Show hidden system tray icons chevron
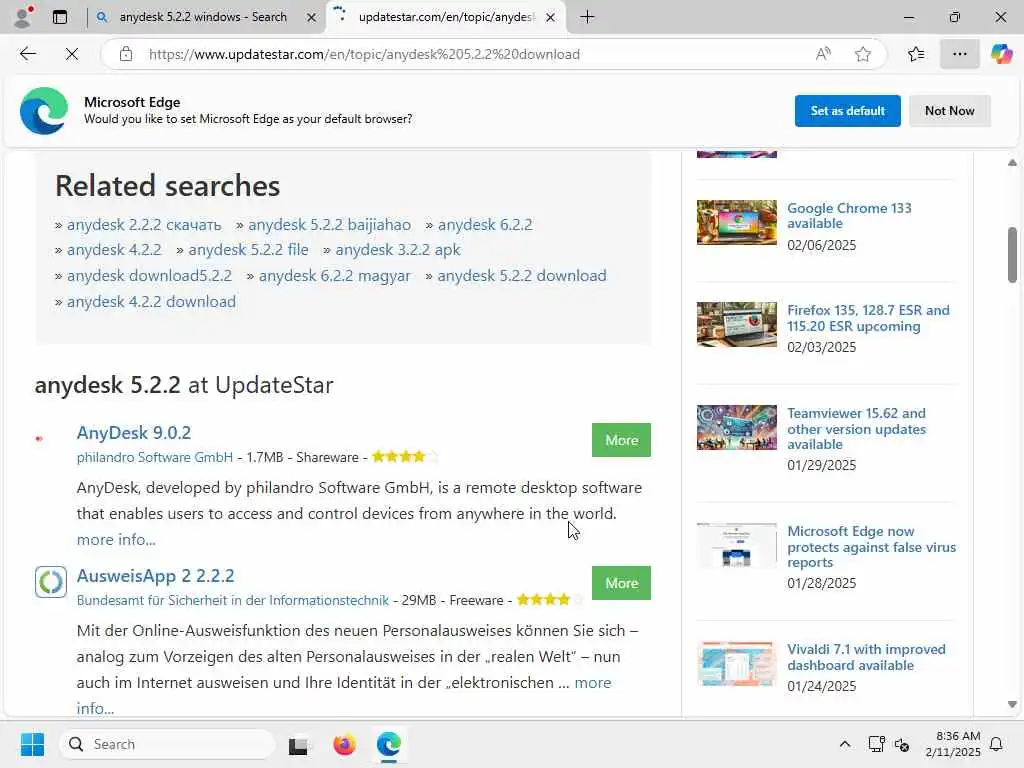The height and width of the screenshot is (768, 1024). click(x=844, y=744)
